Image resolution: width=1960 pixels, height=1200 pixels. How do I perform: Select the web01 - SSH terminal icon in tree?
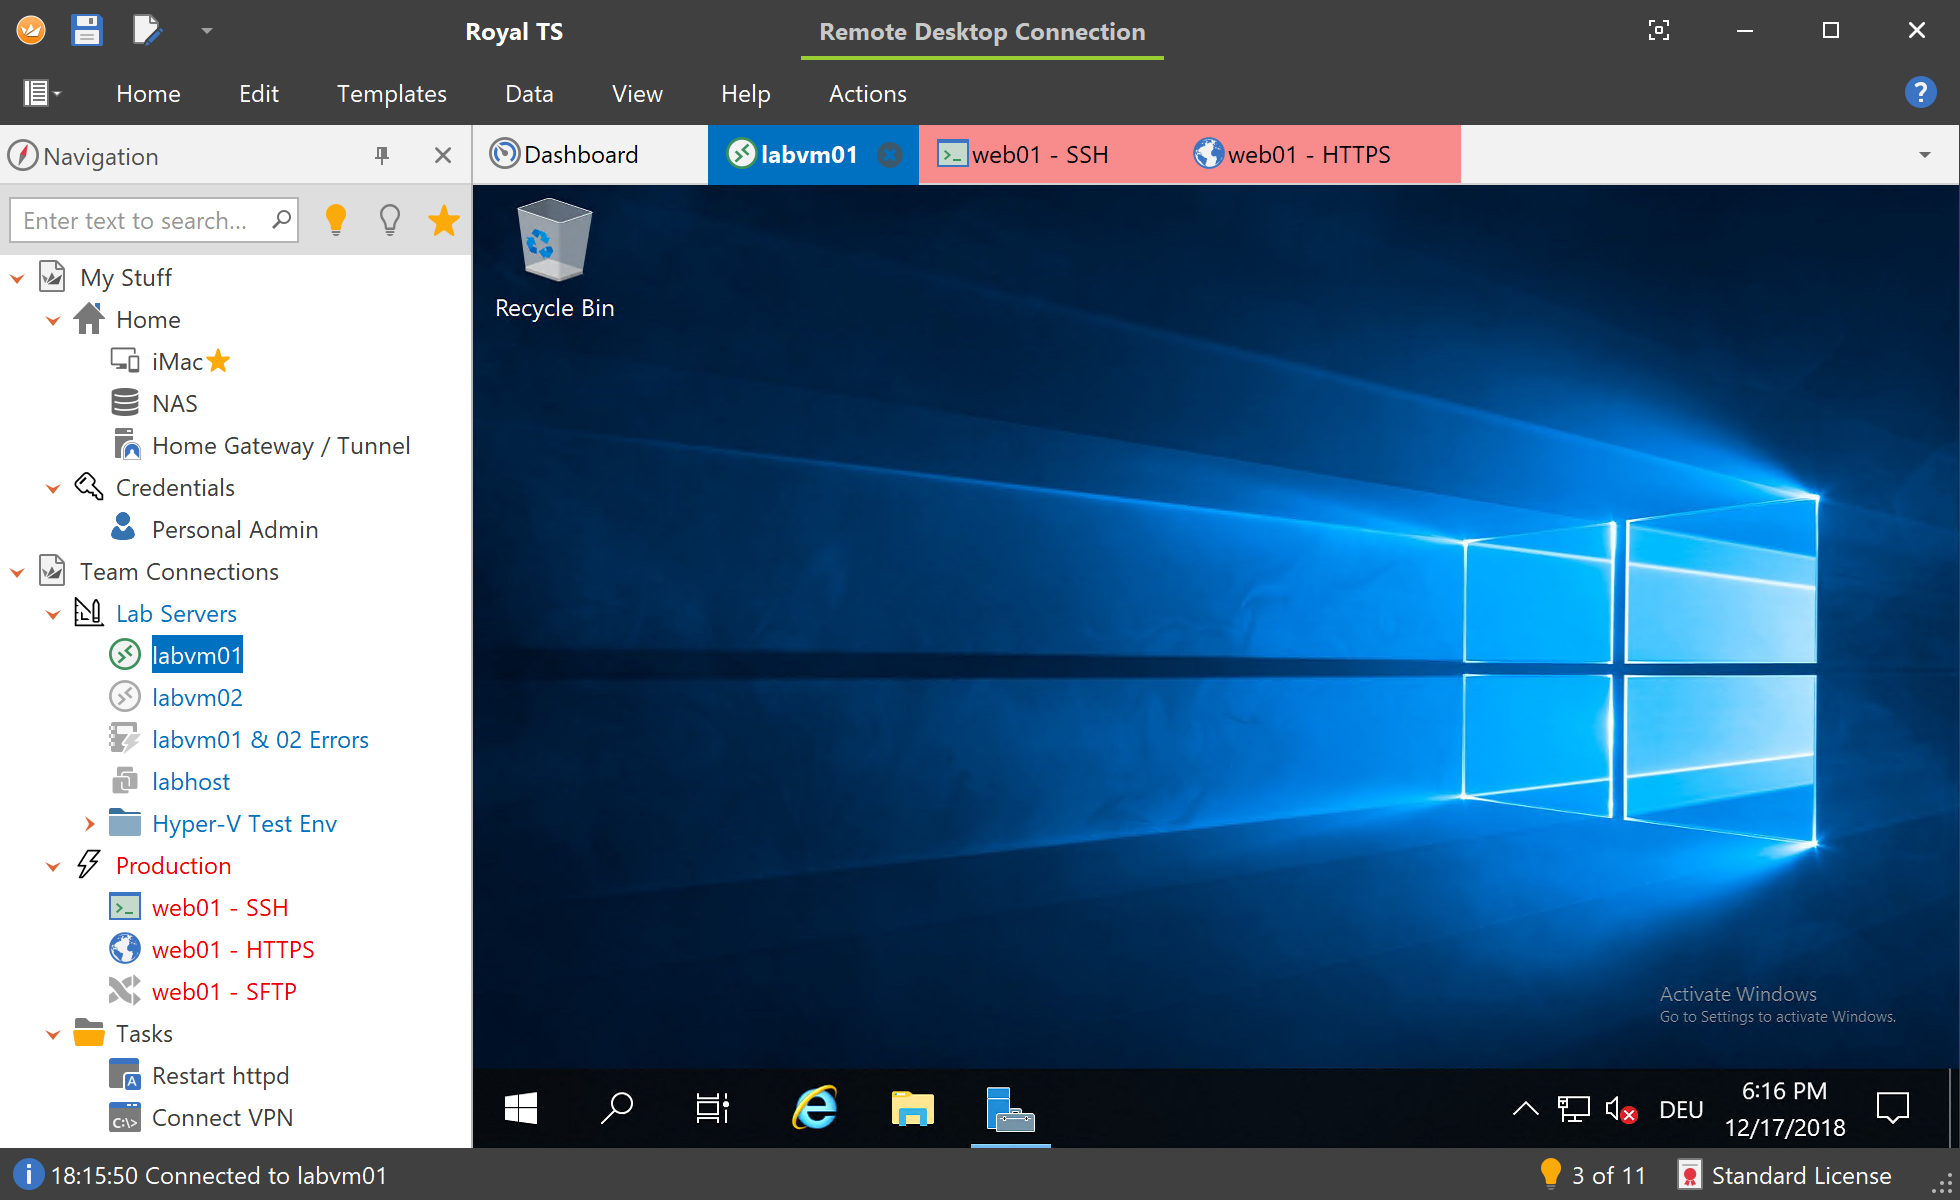coord(125,907)
